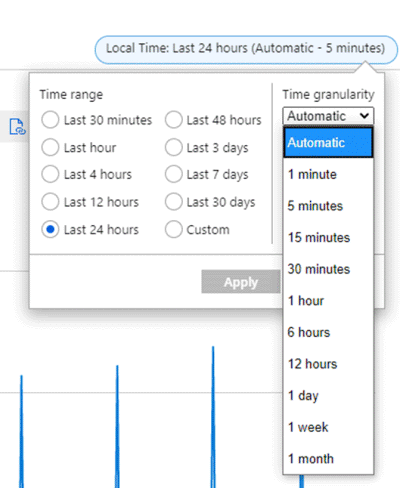Choose 1 month granularity

coord(328,459)
